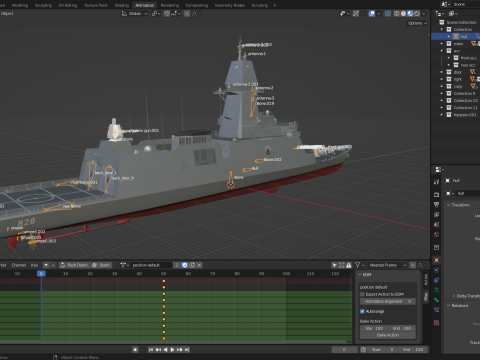Click keyframe at frame 50 summary row
The width and height of the screenshot is (480, 360).
164,281
